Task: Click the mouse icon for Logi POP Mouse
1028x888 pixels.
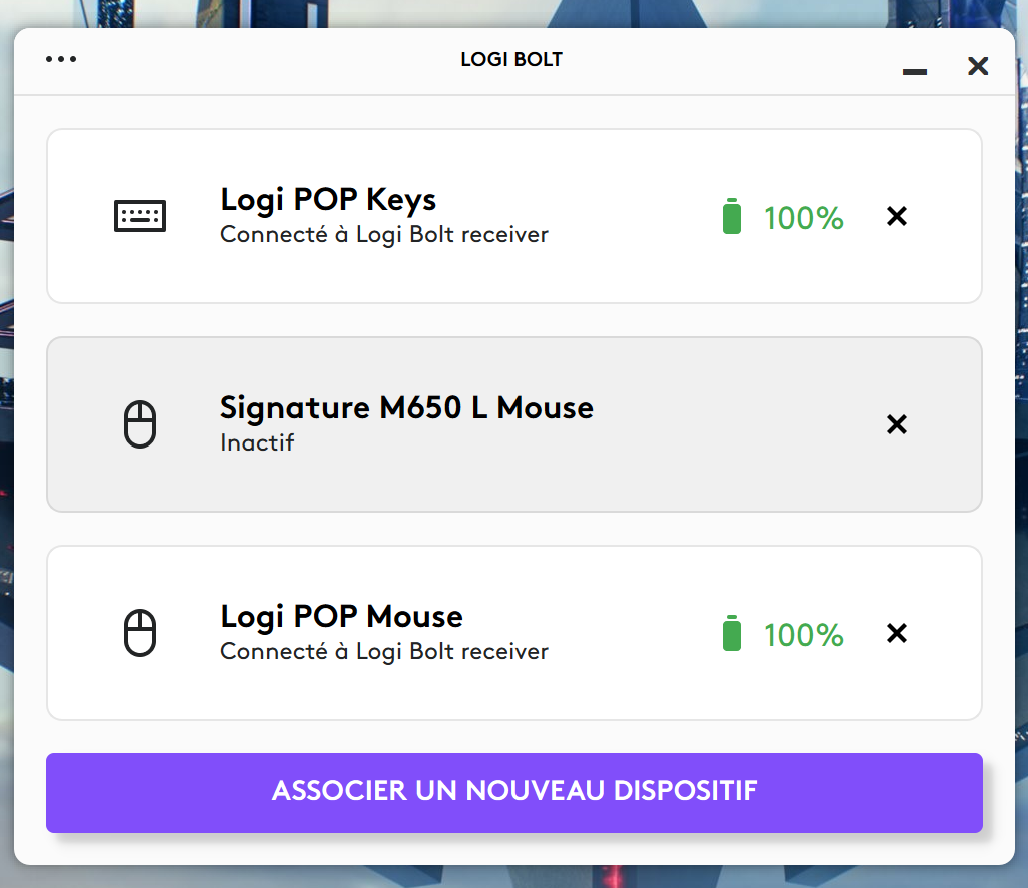Action: tap(140, 633)
